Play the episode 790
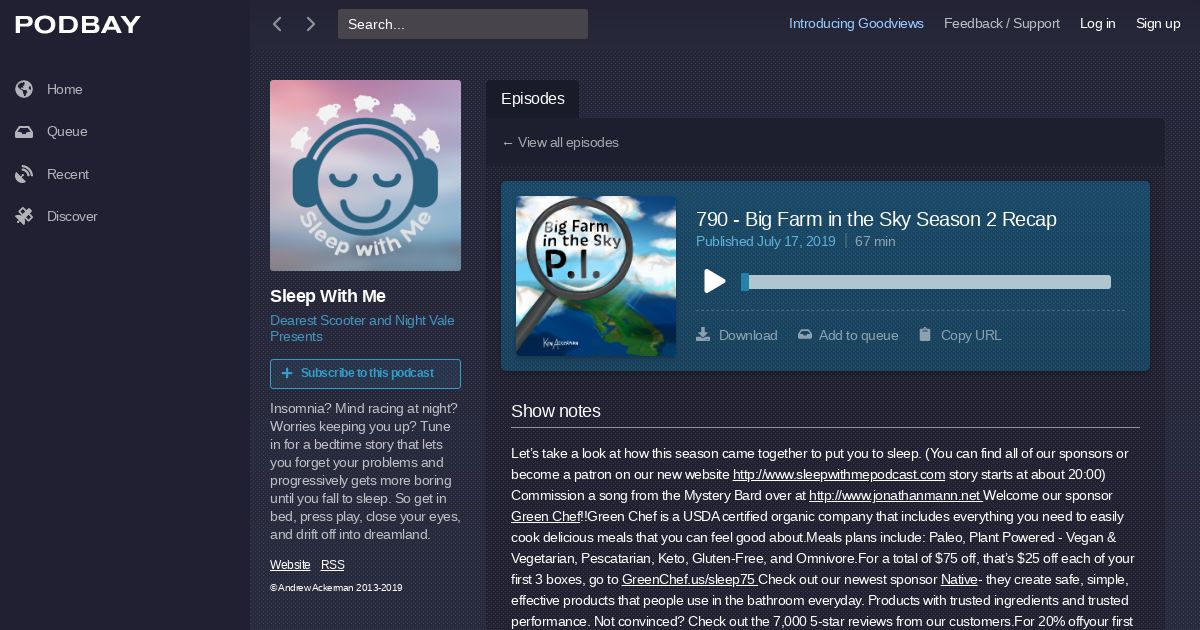1200x630 pixels. tap(714, 281)
